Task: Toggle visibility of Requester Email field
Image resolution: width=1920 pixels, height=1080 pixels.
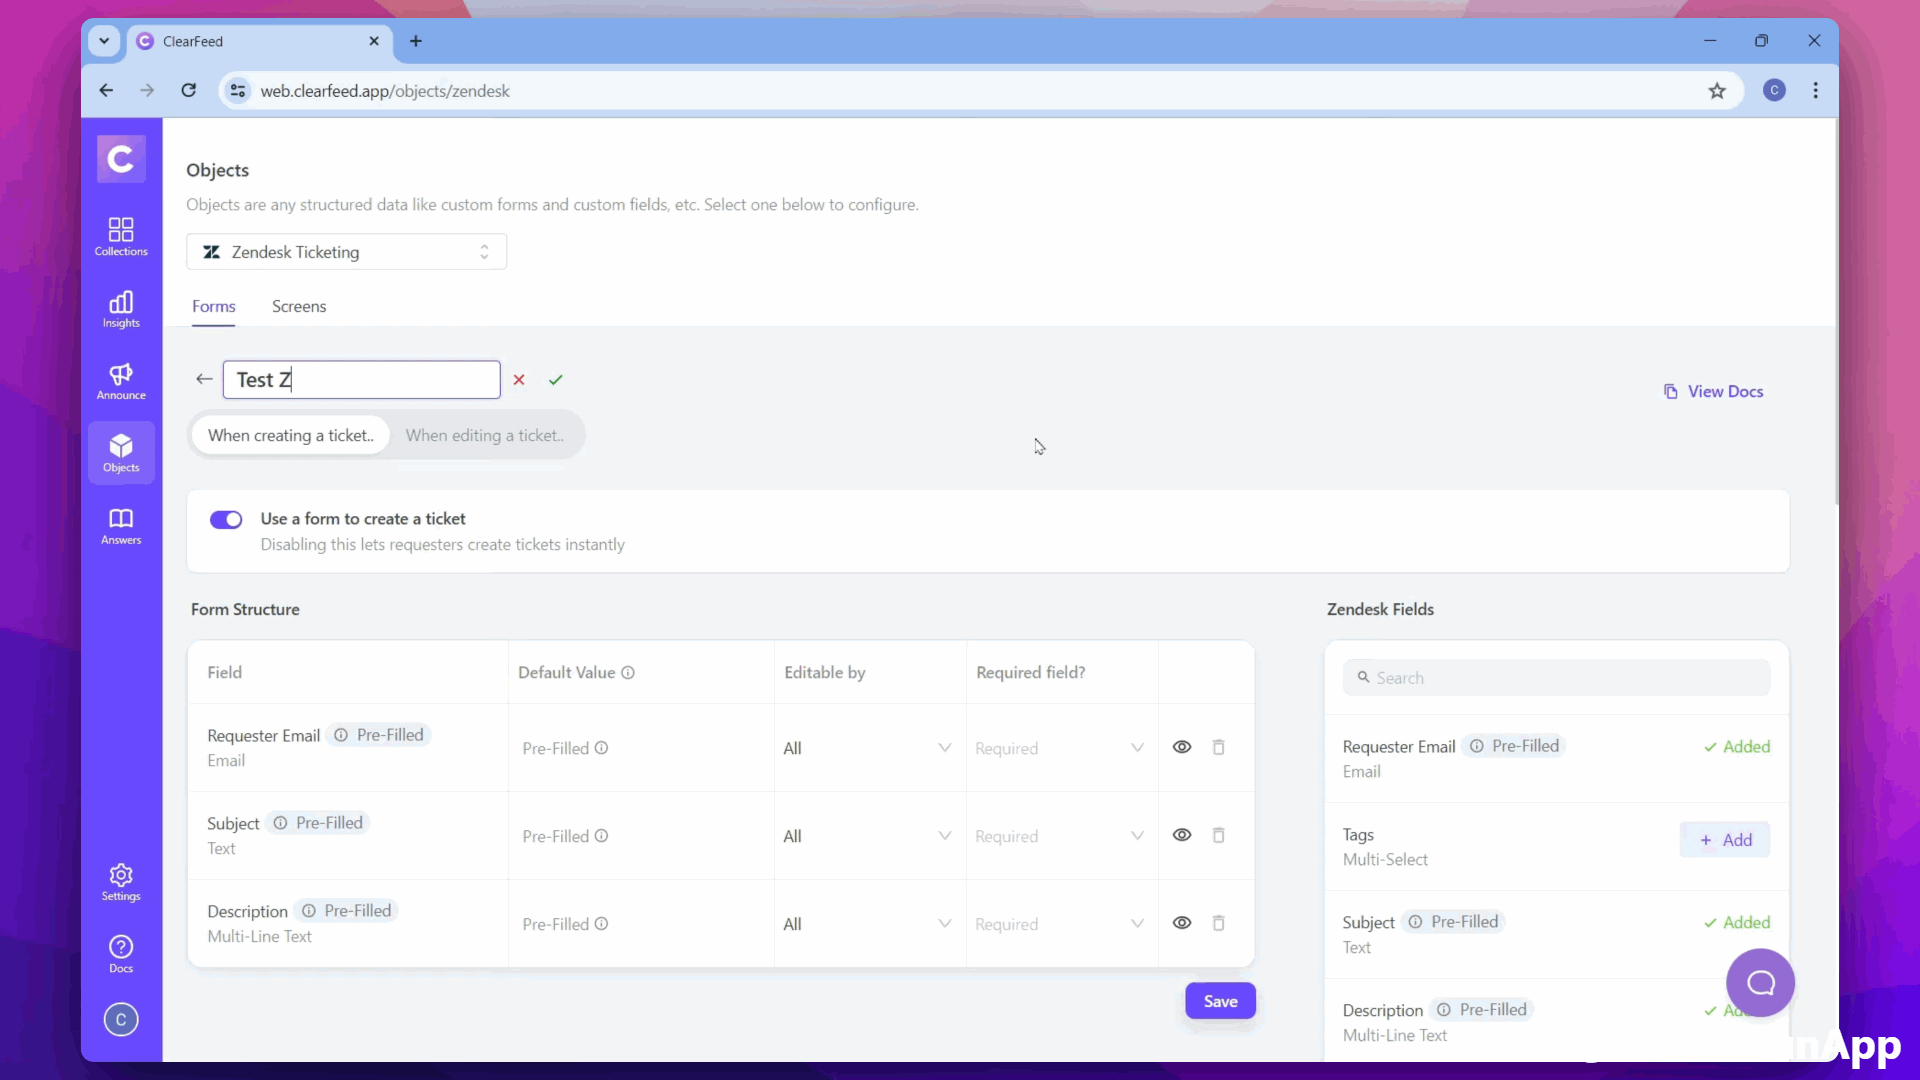Action: pos(1181,747)
